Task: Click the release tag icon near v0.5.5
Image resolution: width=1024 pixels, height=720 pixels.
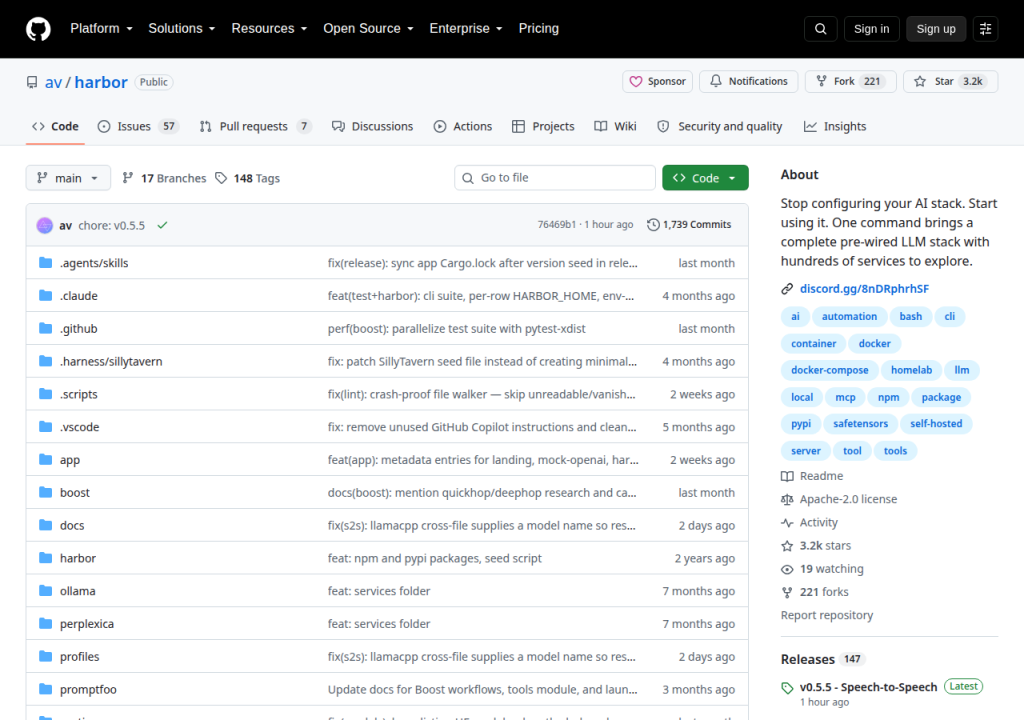Action: point(787,687)
